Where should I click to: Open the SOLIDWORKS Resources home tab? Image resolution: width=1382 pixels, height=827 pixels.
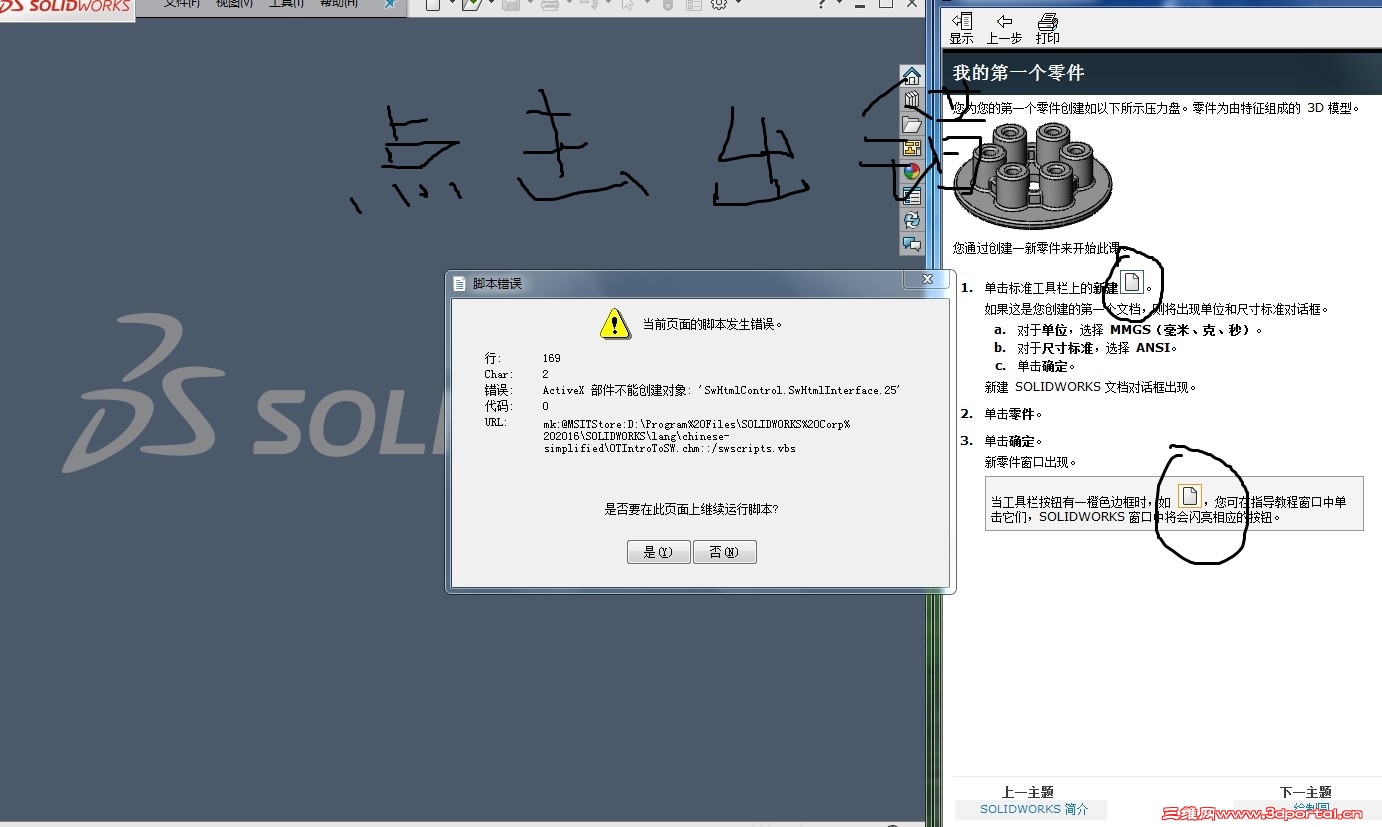point(911,77)
